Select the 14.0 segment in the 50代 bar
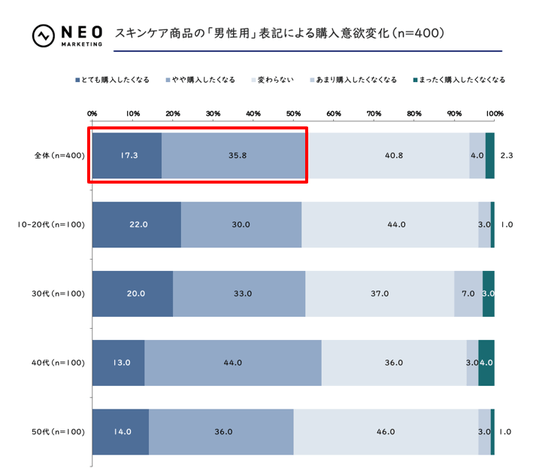Image resolution: width=536 pixels, height=468 pixels. 120,432
